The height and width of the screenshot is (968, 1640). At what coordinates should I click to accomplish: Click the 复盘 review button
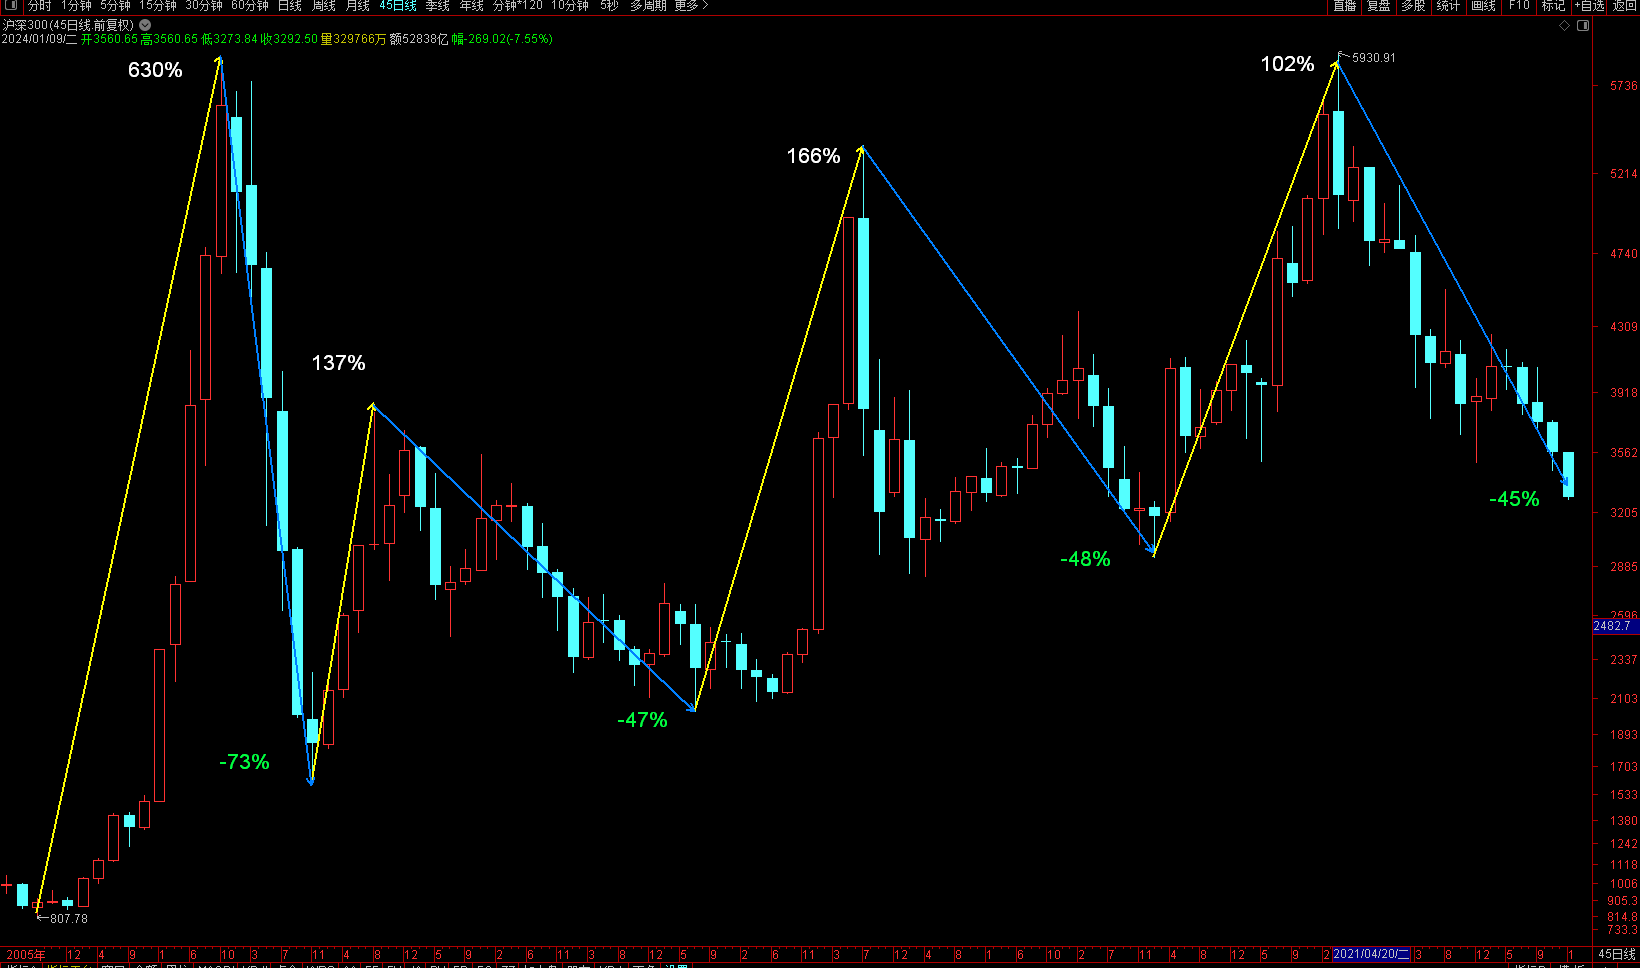tap(1379, 5)
